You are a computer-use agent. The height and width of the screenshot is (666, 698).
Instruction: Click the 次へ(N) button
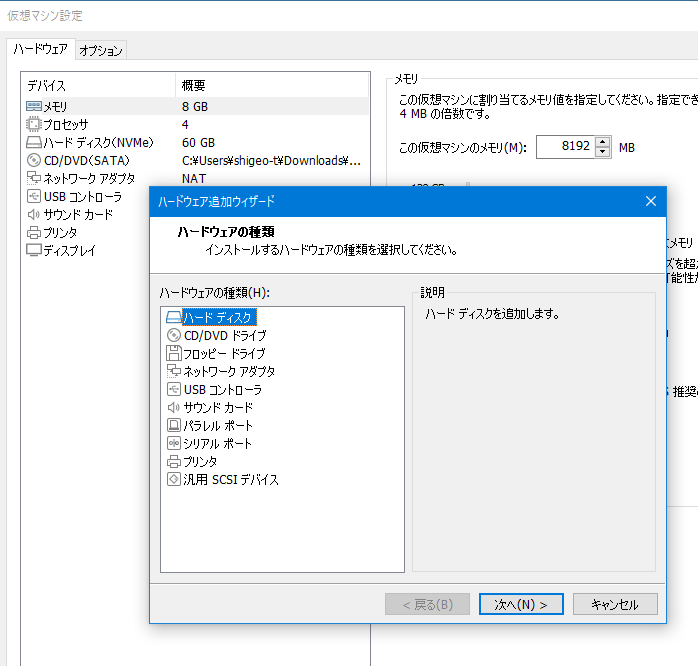click(x=521, y=604)
